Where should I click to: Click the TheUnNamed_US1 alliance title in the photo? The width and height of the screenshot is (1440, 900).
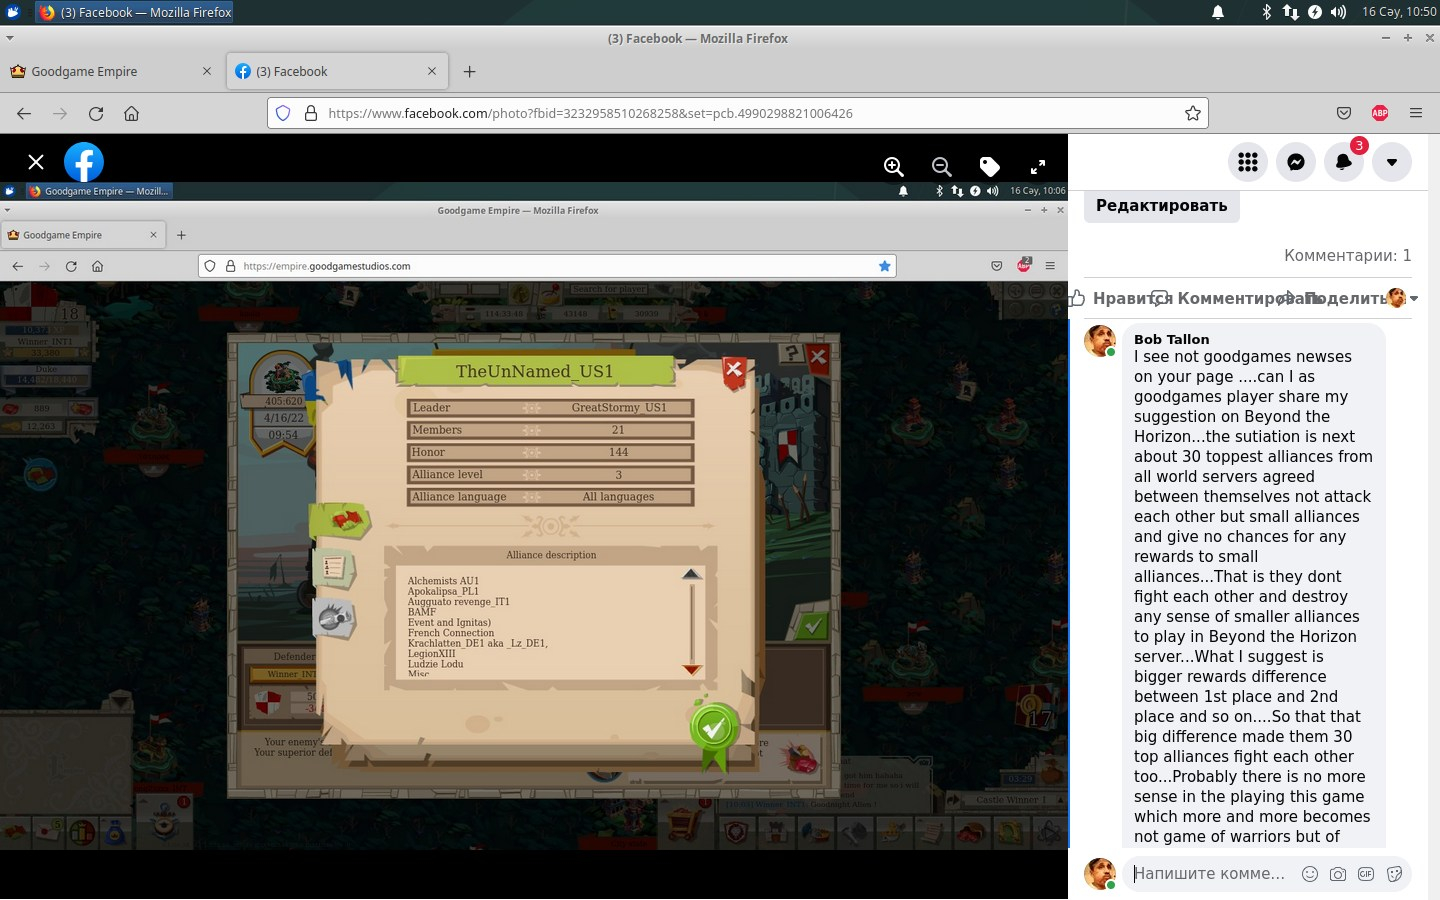(534, 371)
